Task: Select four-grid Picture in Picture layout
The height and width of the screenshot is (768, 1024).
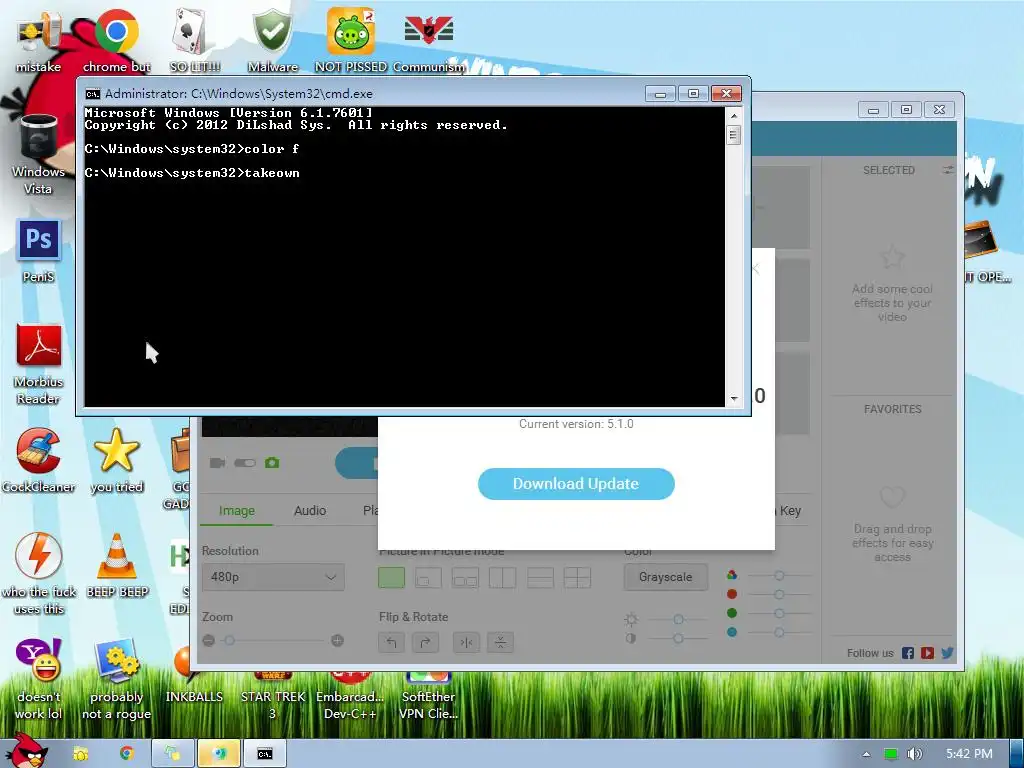Action: point(577,577)
